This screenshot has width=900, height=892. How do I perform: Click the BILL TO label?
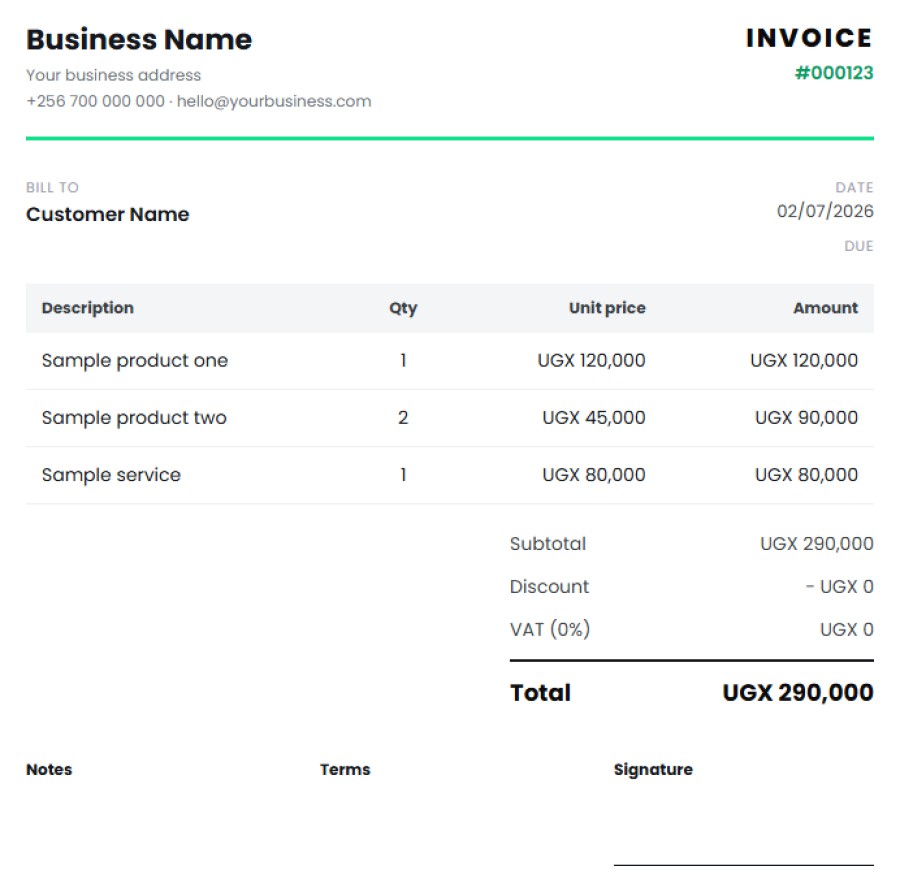click(52, 188)
